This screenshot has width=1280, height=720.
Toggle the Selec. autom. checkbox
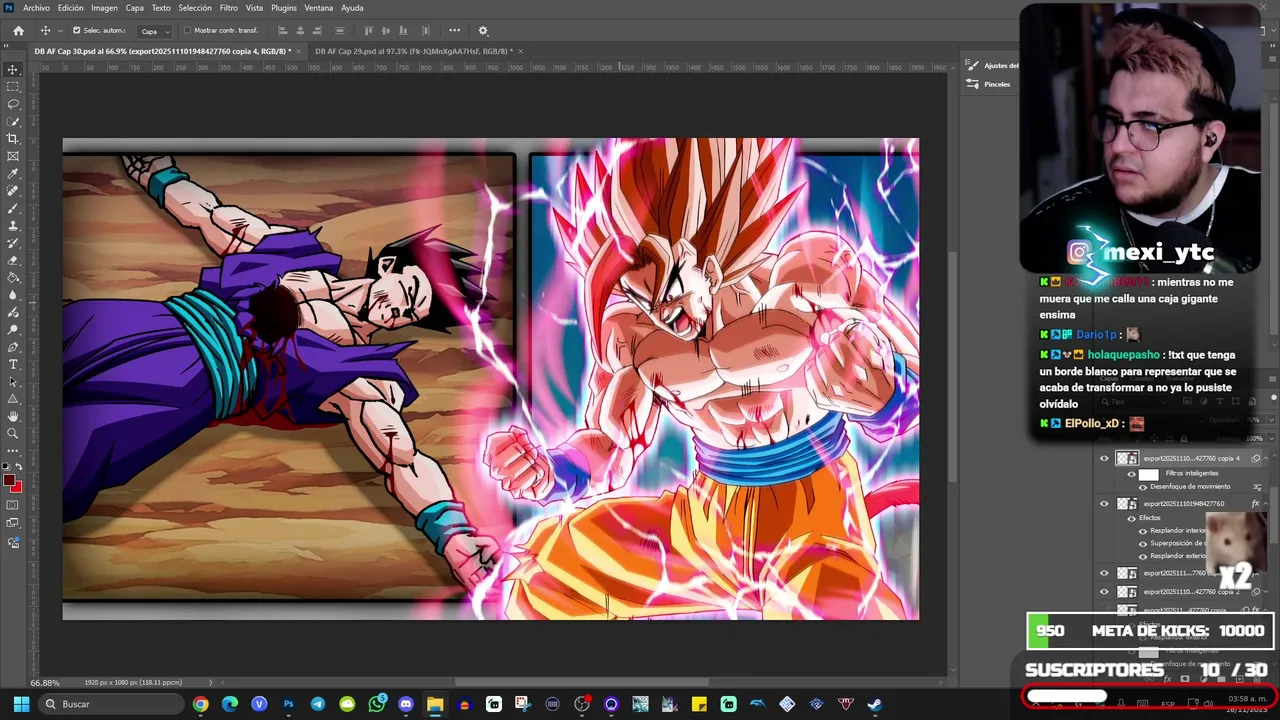coord(77,31)
